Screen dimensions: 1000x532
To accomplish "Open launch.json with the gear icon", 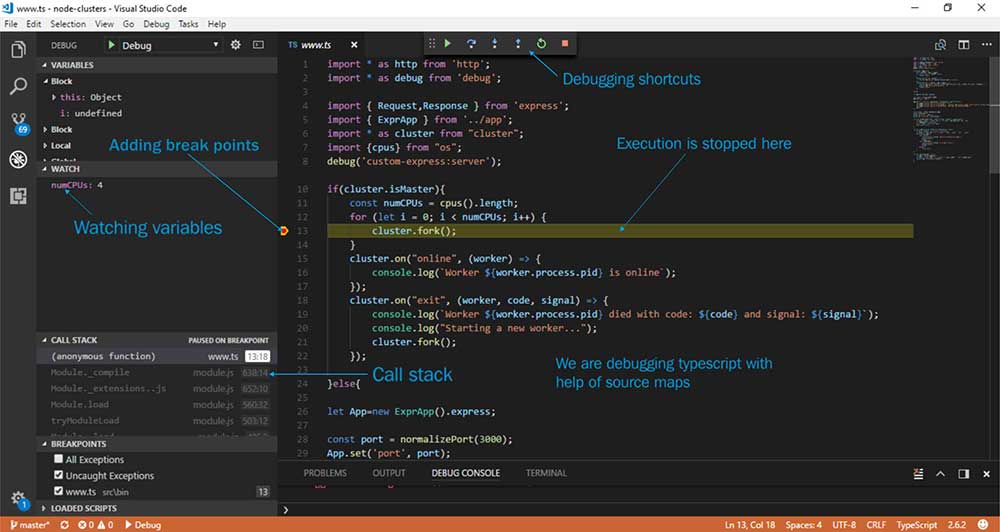I will (236, 45).
